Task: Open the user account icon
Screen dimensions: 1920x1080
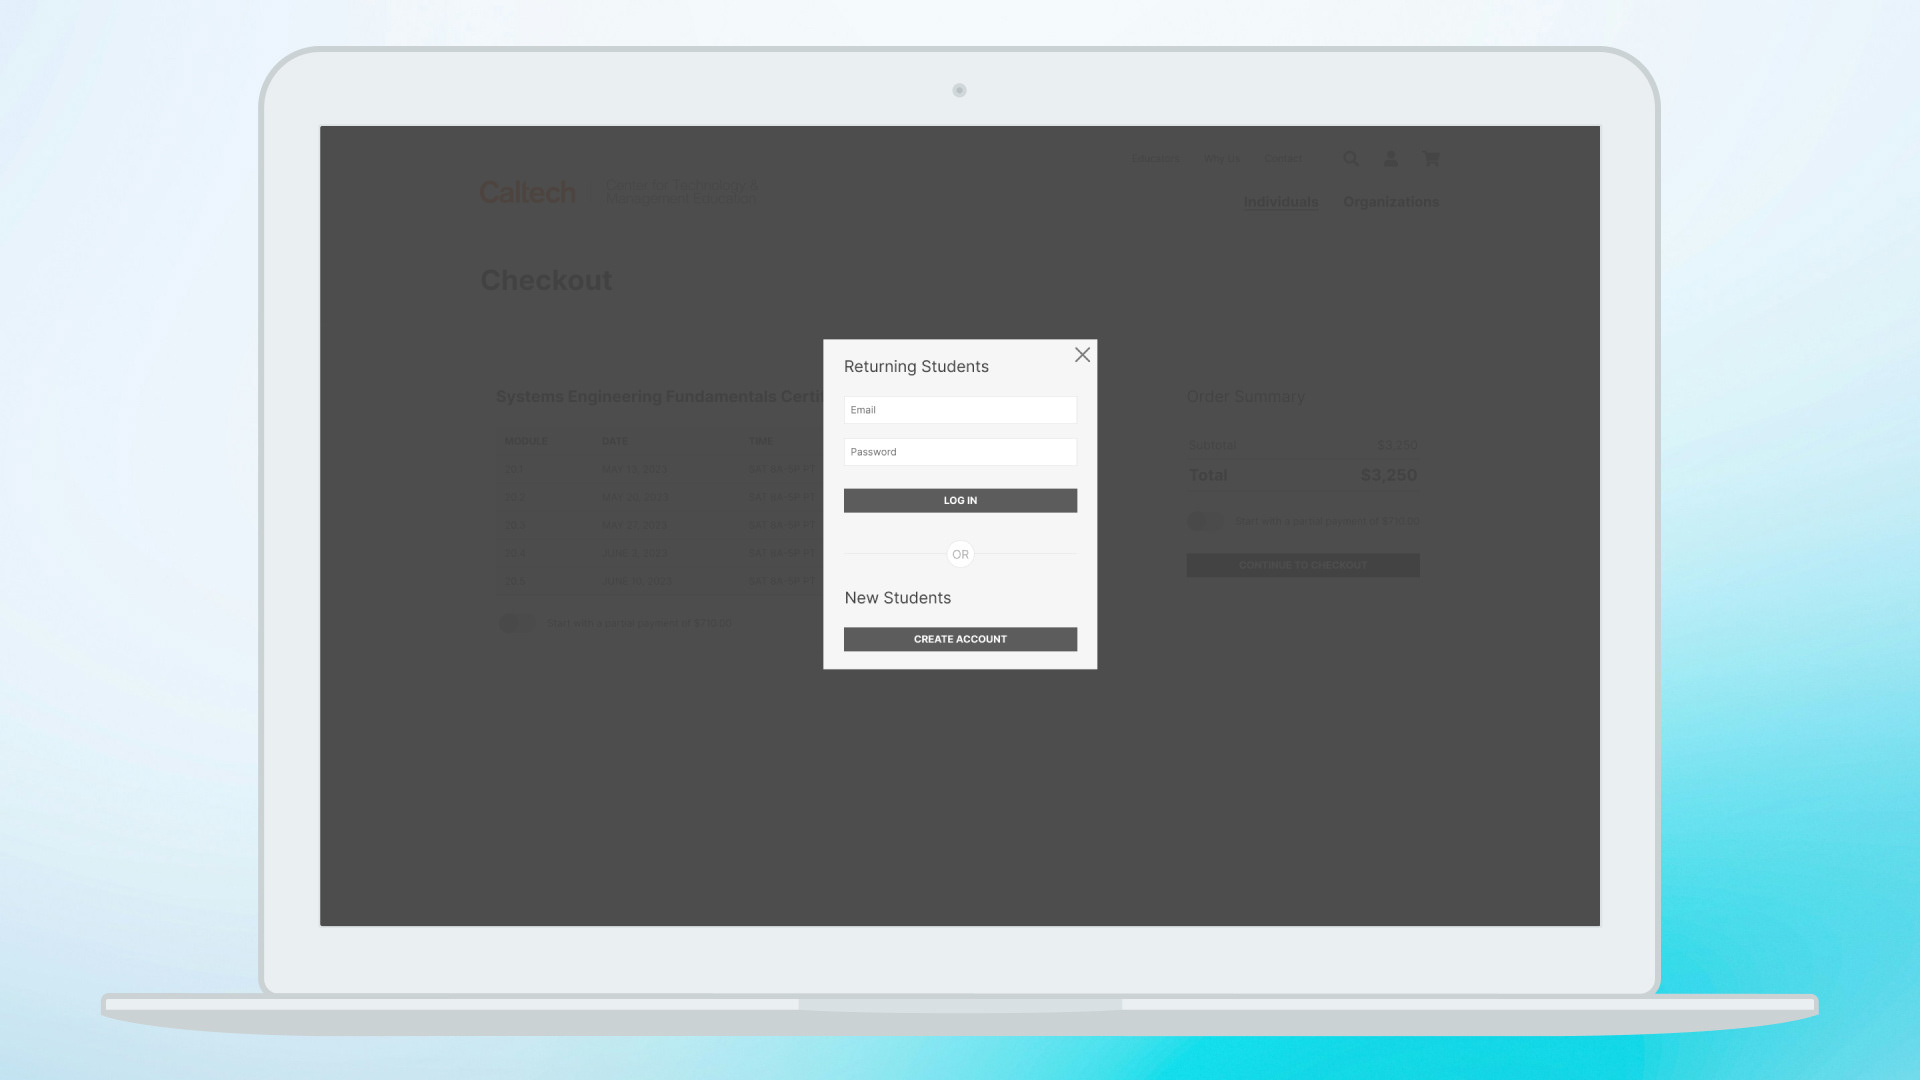Action: [x=1391, y=158]
